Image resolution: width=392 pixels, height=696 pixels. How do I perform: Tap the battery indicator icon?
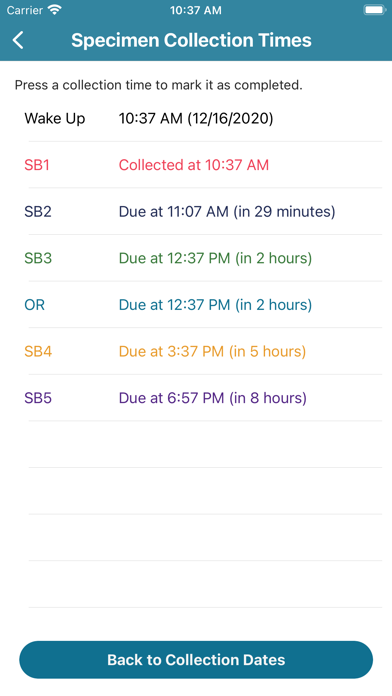(374, 10)
